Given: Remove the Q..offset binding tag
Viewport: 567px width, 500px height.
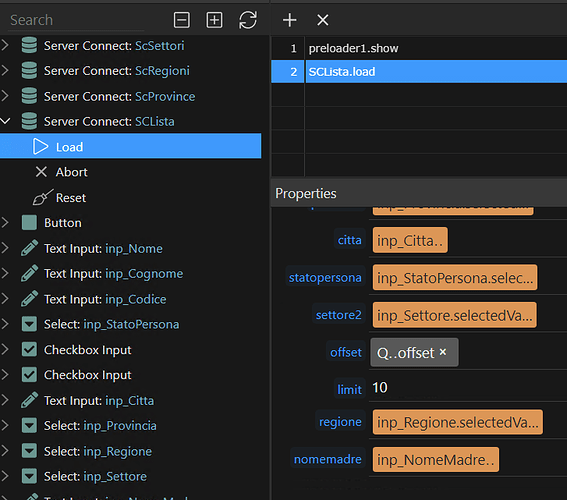Looking at the screenshot, I should [443, 352].
